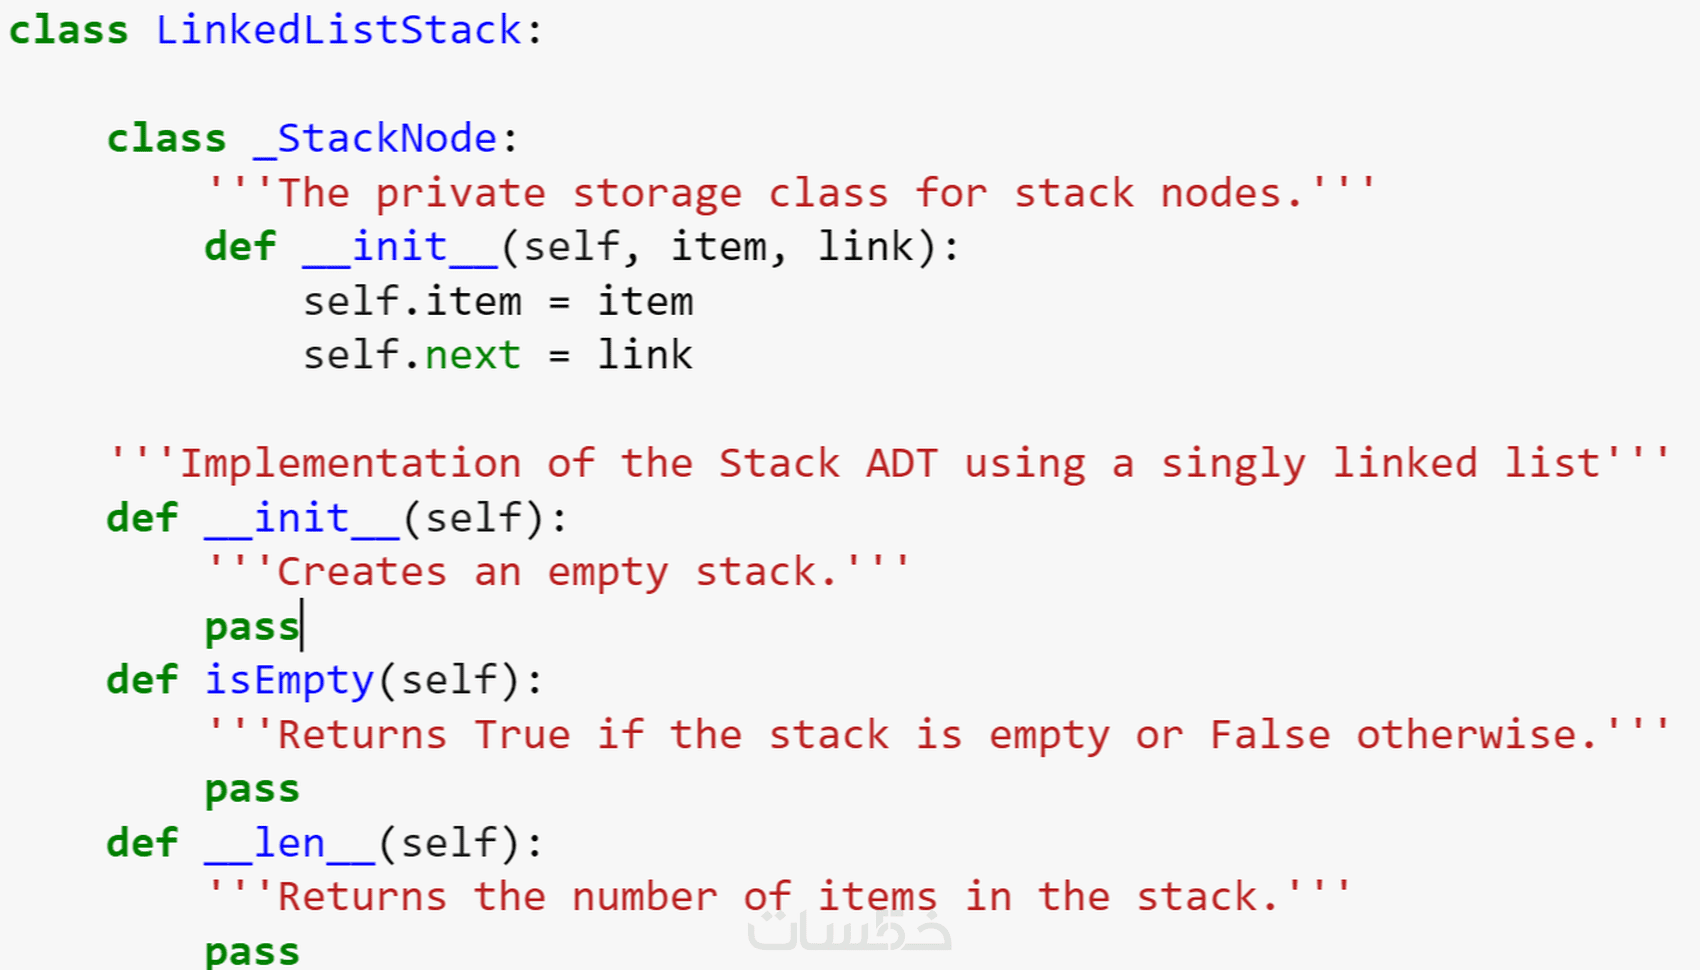
Task: Click the Creates an empty stack docstring
Action: tap(557, 572)
